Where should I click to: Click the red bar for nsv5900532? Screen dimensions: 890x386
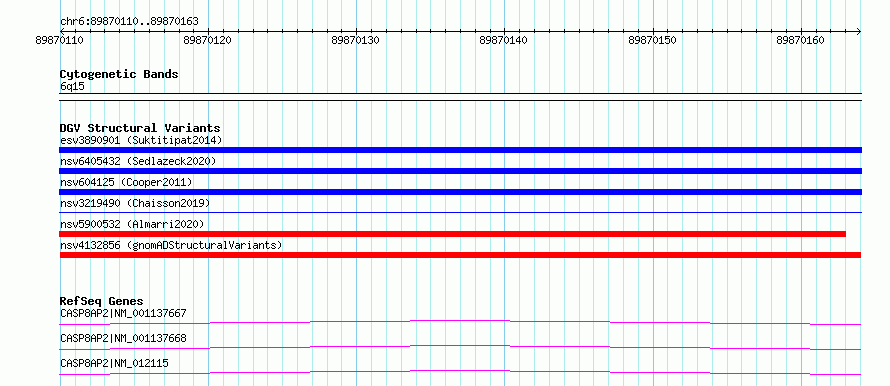pos(452,234)
